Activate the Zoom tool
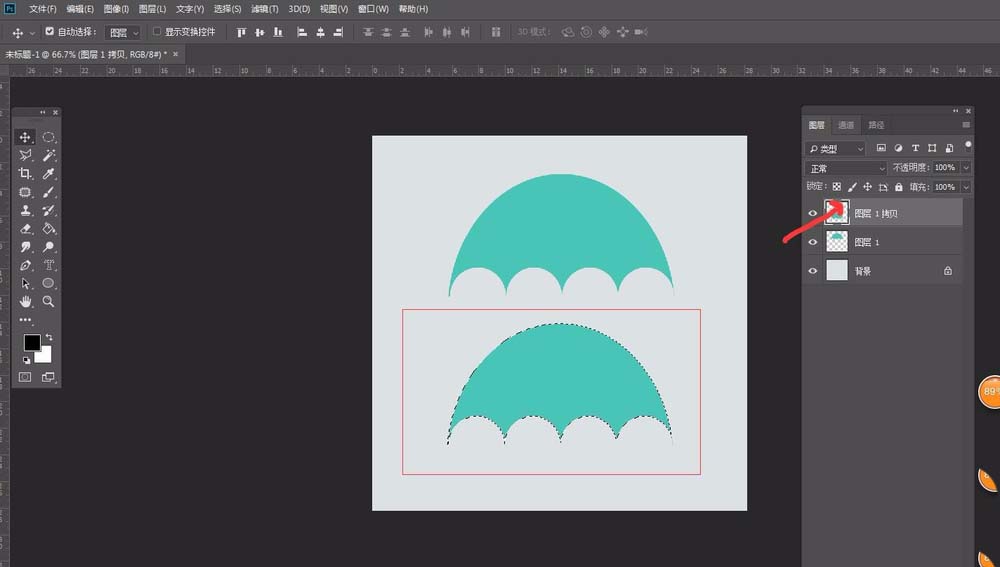The width and height of the screenshot is (1000, 567). pos(48,301)
